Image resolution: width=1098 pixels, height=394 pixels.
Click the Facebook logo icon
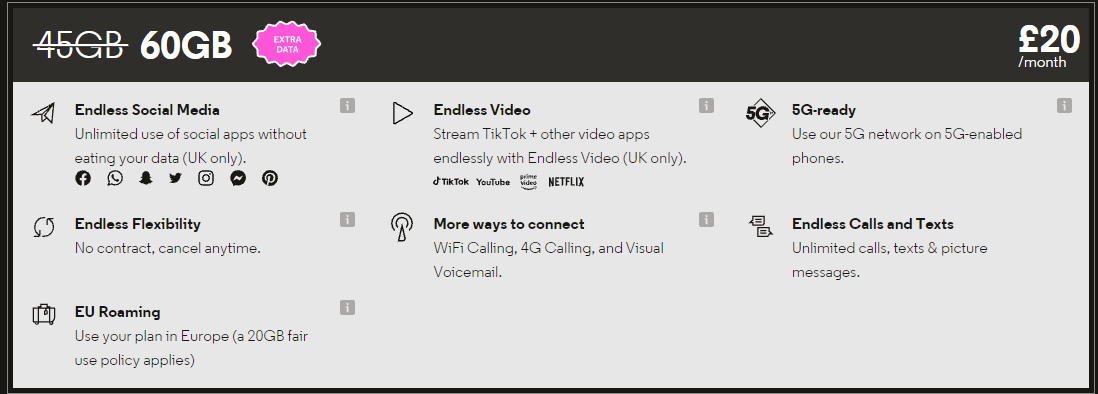click(x=83, y=178)
